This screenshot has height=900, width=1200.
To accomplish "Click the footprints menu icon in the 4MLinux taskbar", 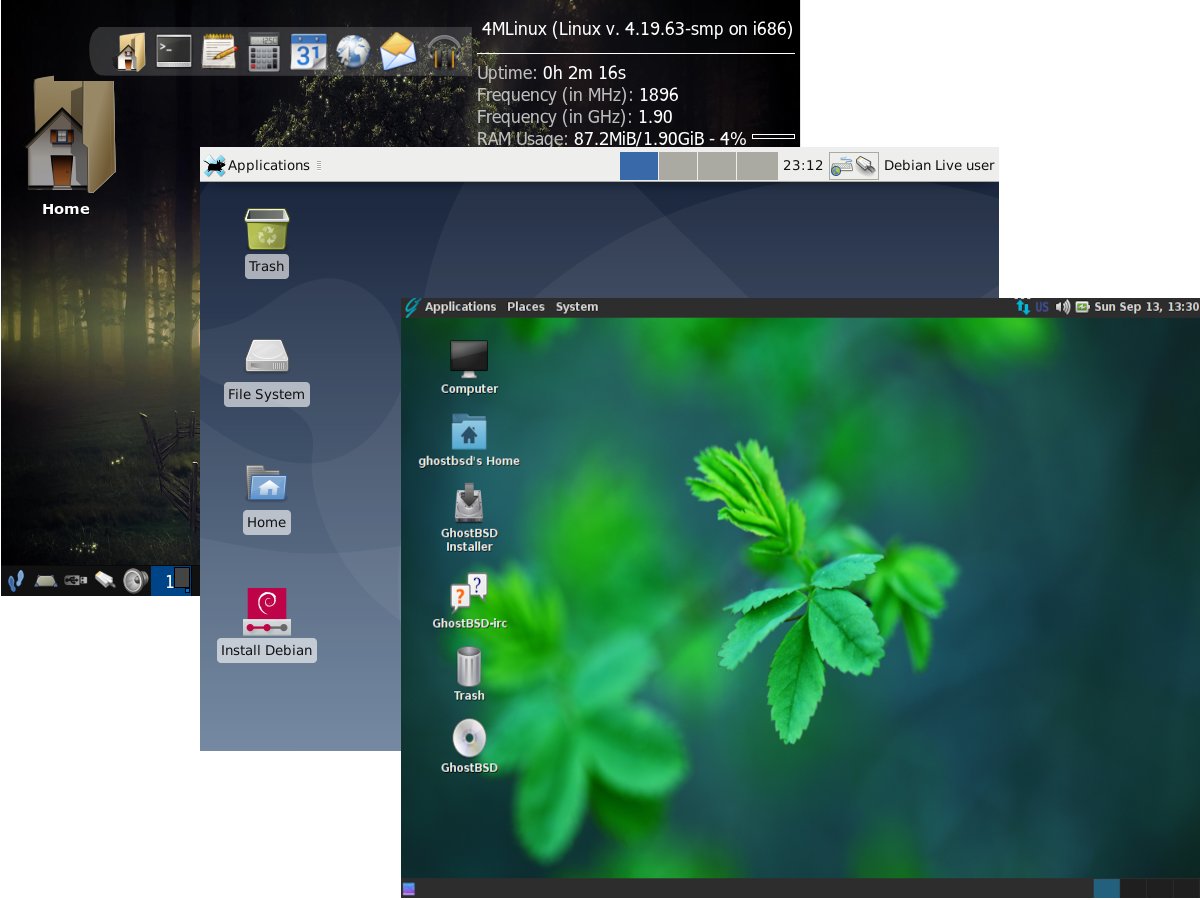I will point(15,580).
